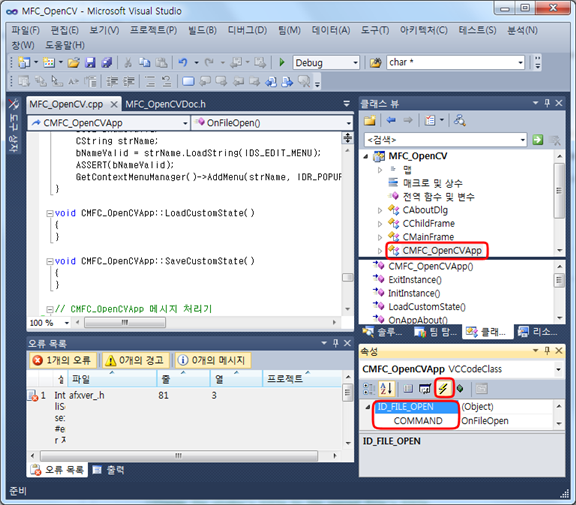576x505 pixels.
Task: Click the Events lightning bolt icon
Action: [x=444, y=388]
